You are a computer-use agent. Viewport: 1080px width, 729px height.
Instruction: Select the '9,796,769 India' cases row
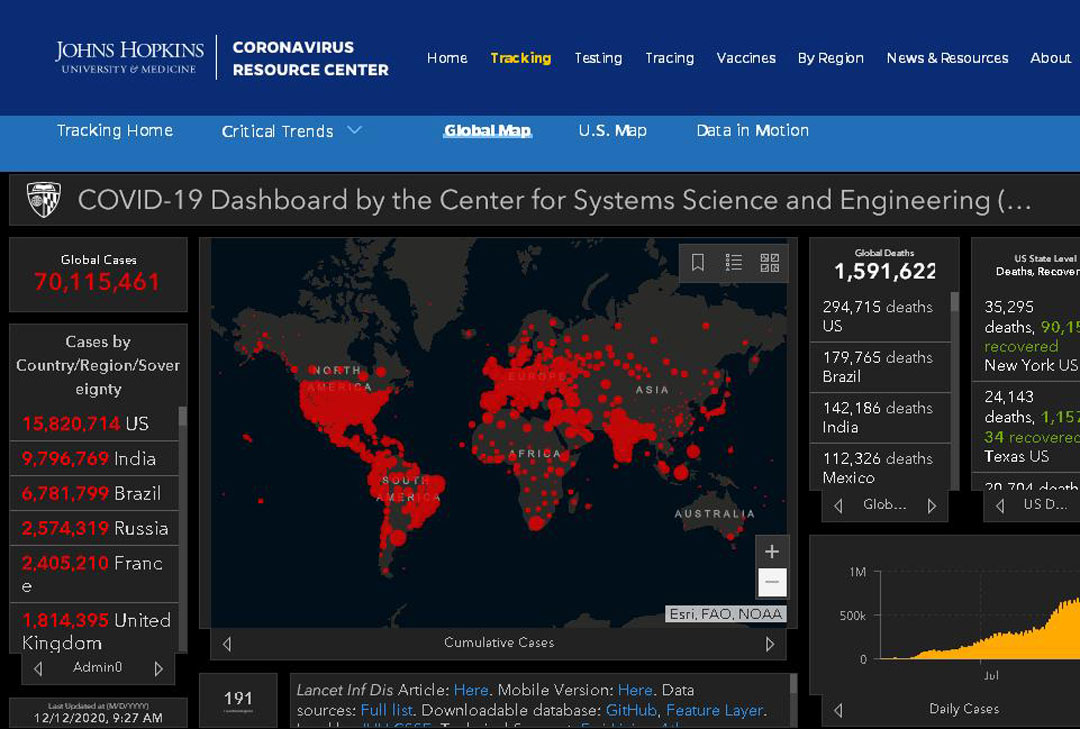[x=94, y=458]
